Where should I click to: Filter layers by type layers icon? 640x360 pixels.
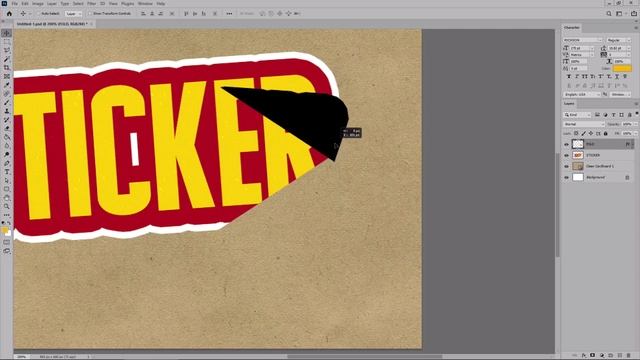pyautogui.click(x=613, y=115)
